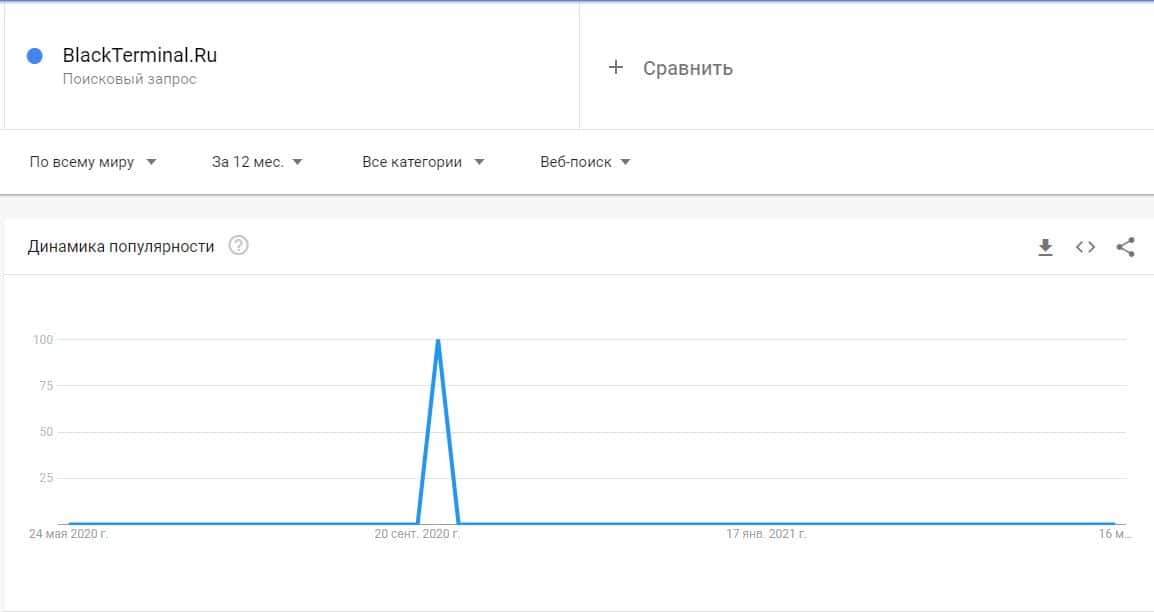Click the 17 янв. 2021 г. axis label
This screenshot has width=1154, height=612.
pyautogui.click(x=766, y=535)
